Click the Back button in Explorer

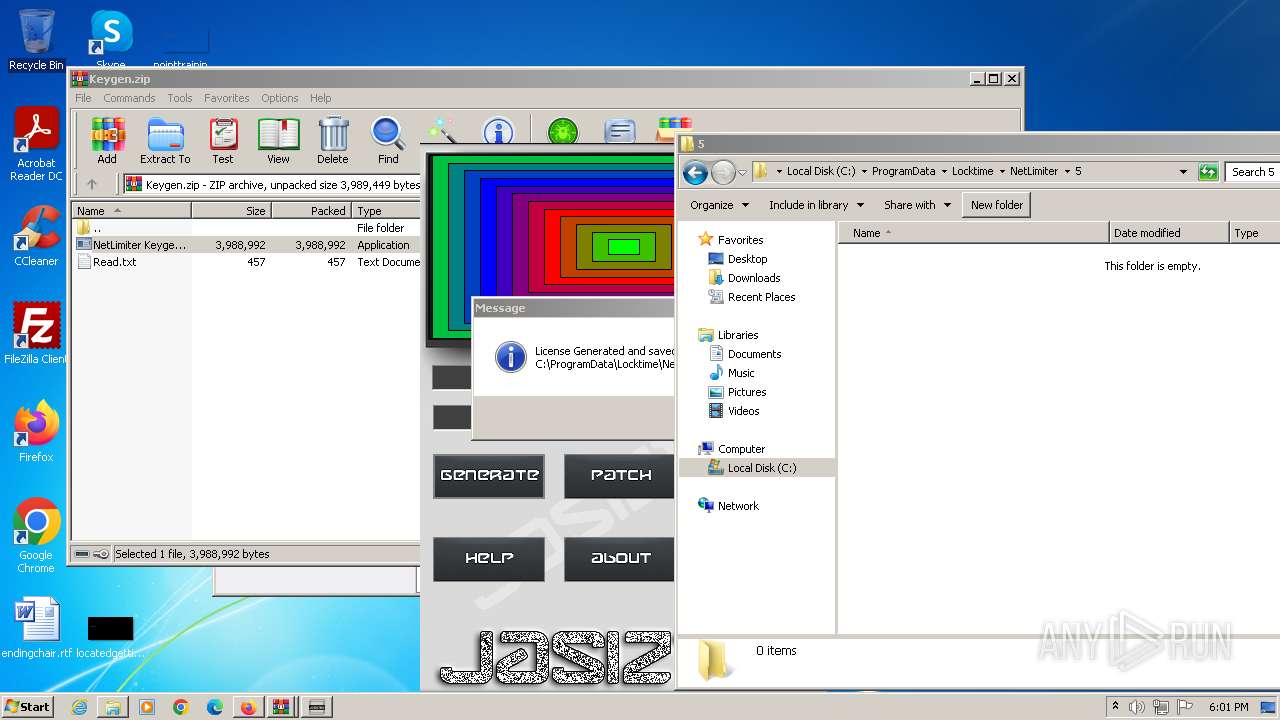click(695, 172)
